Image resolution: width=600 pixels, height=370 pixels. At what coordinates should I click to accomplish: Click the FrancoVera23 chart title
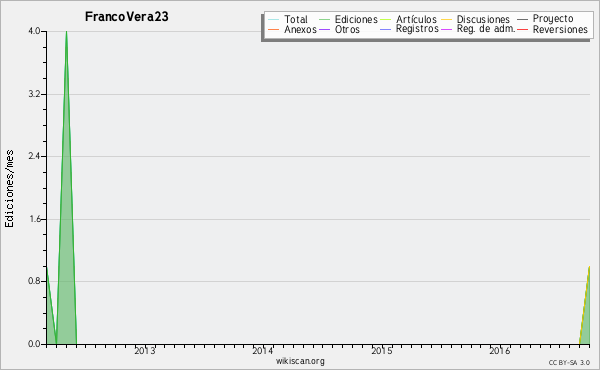click(127, 16)
